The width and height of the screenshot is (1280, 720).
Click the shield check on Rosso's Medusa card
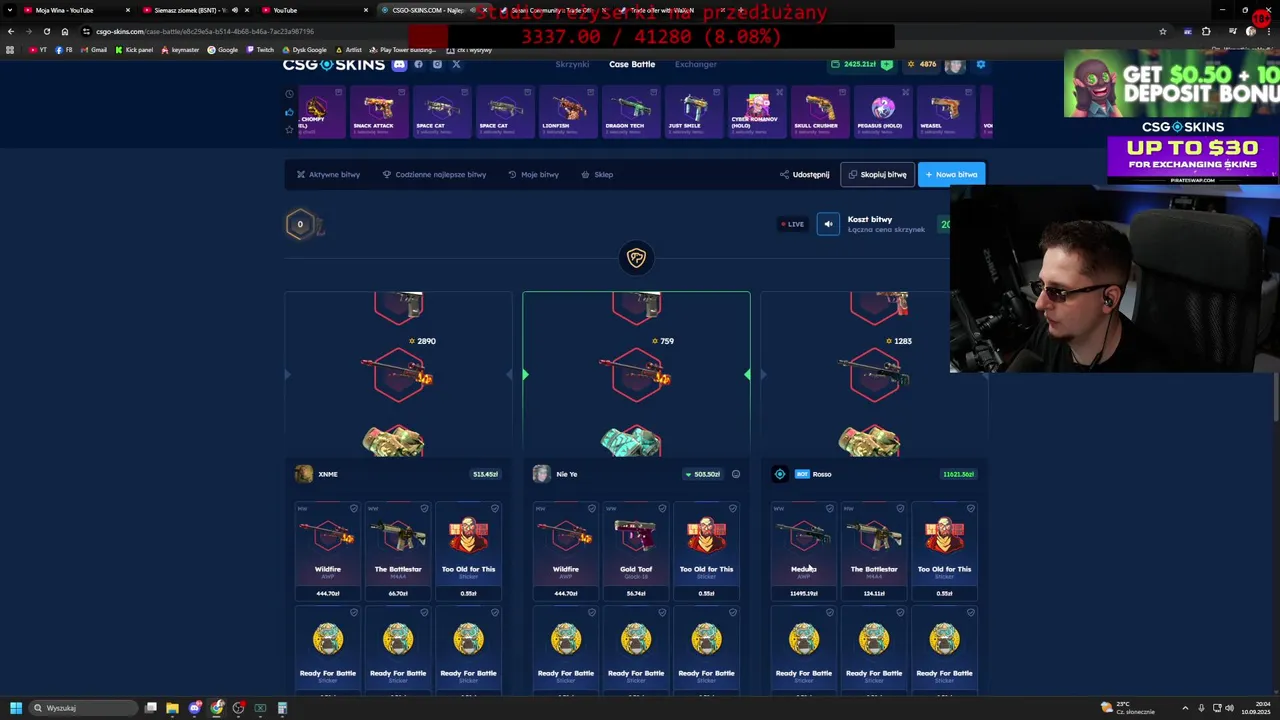830,509
